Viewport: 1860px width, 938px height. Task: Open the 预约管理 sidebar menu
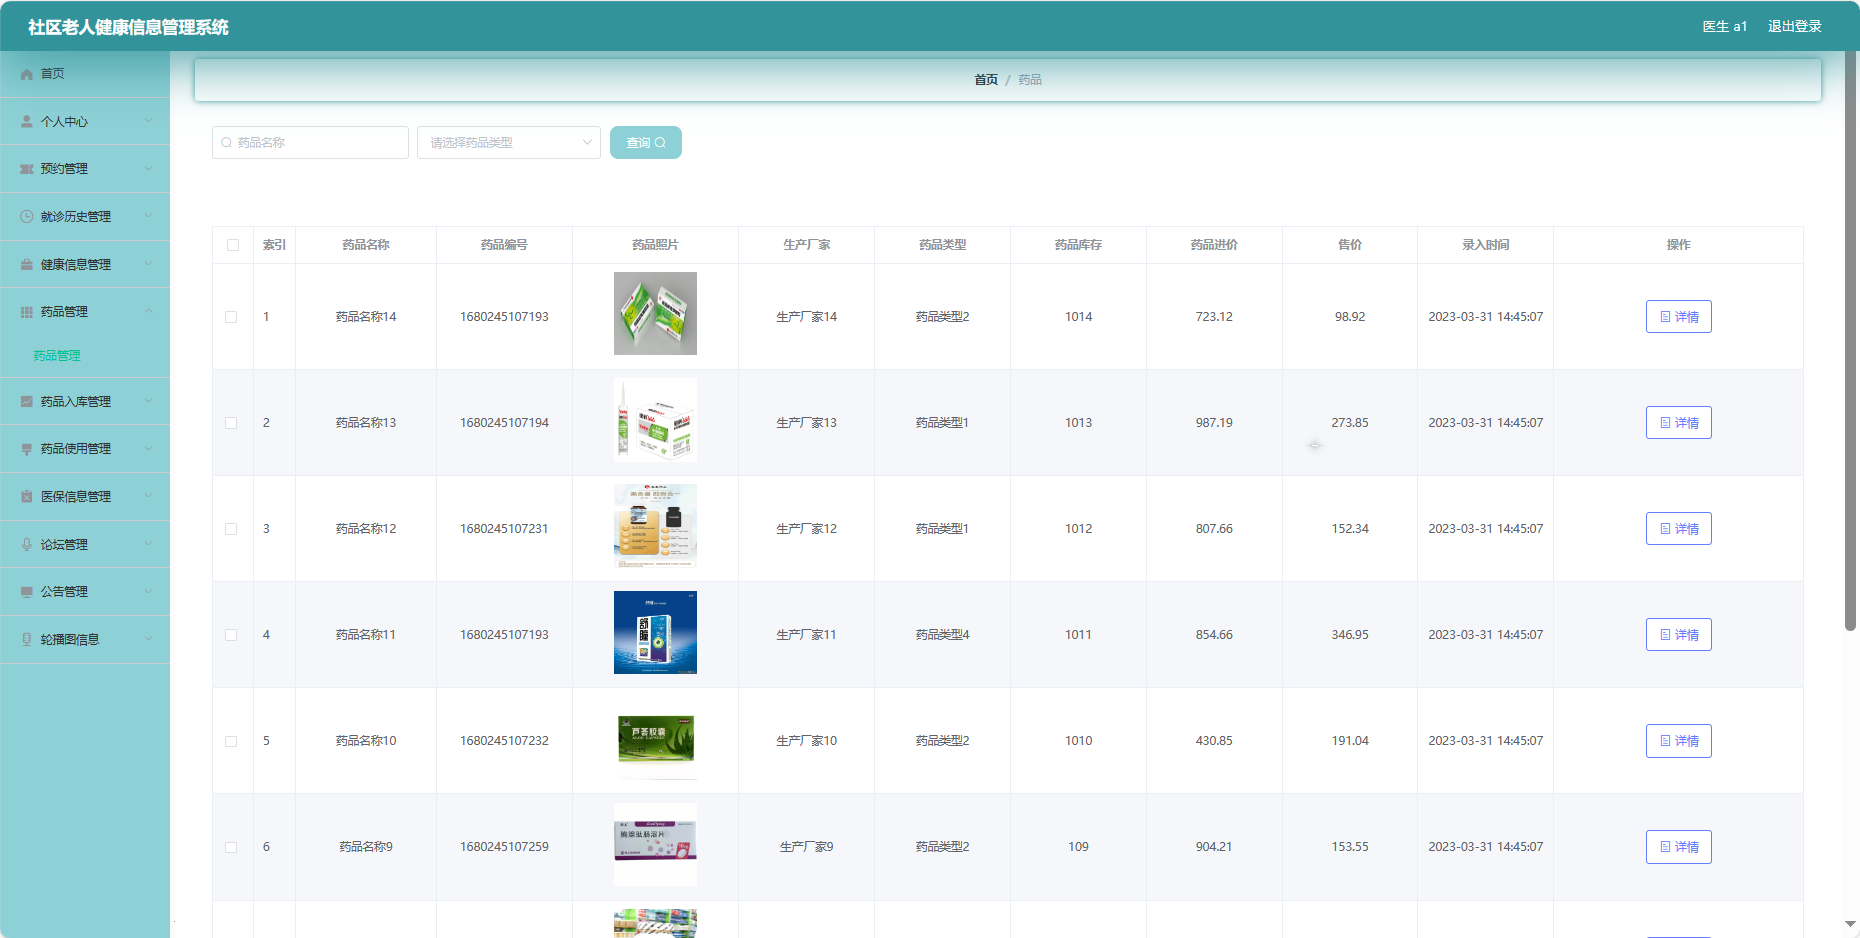point(85,169)
